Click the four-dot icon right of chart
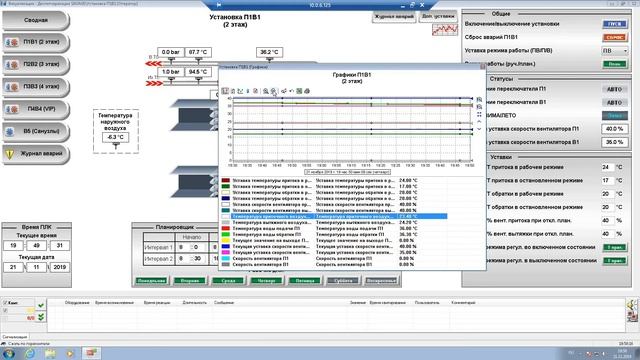This screenshot has width=640, height=360. 479,114
